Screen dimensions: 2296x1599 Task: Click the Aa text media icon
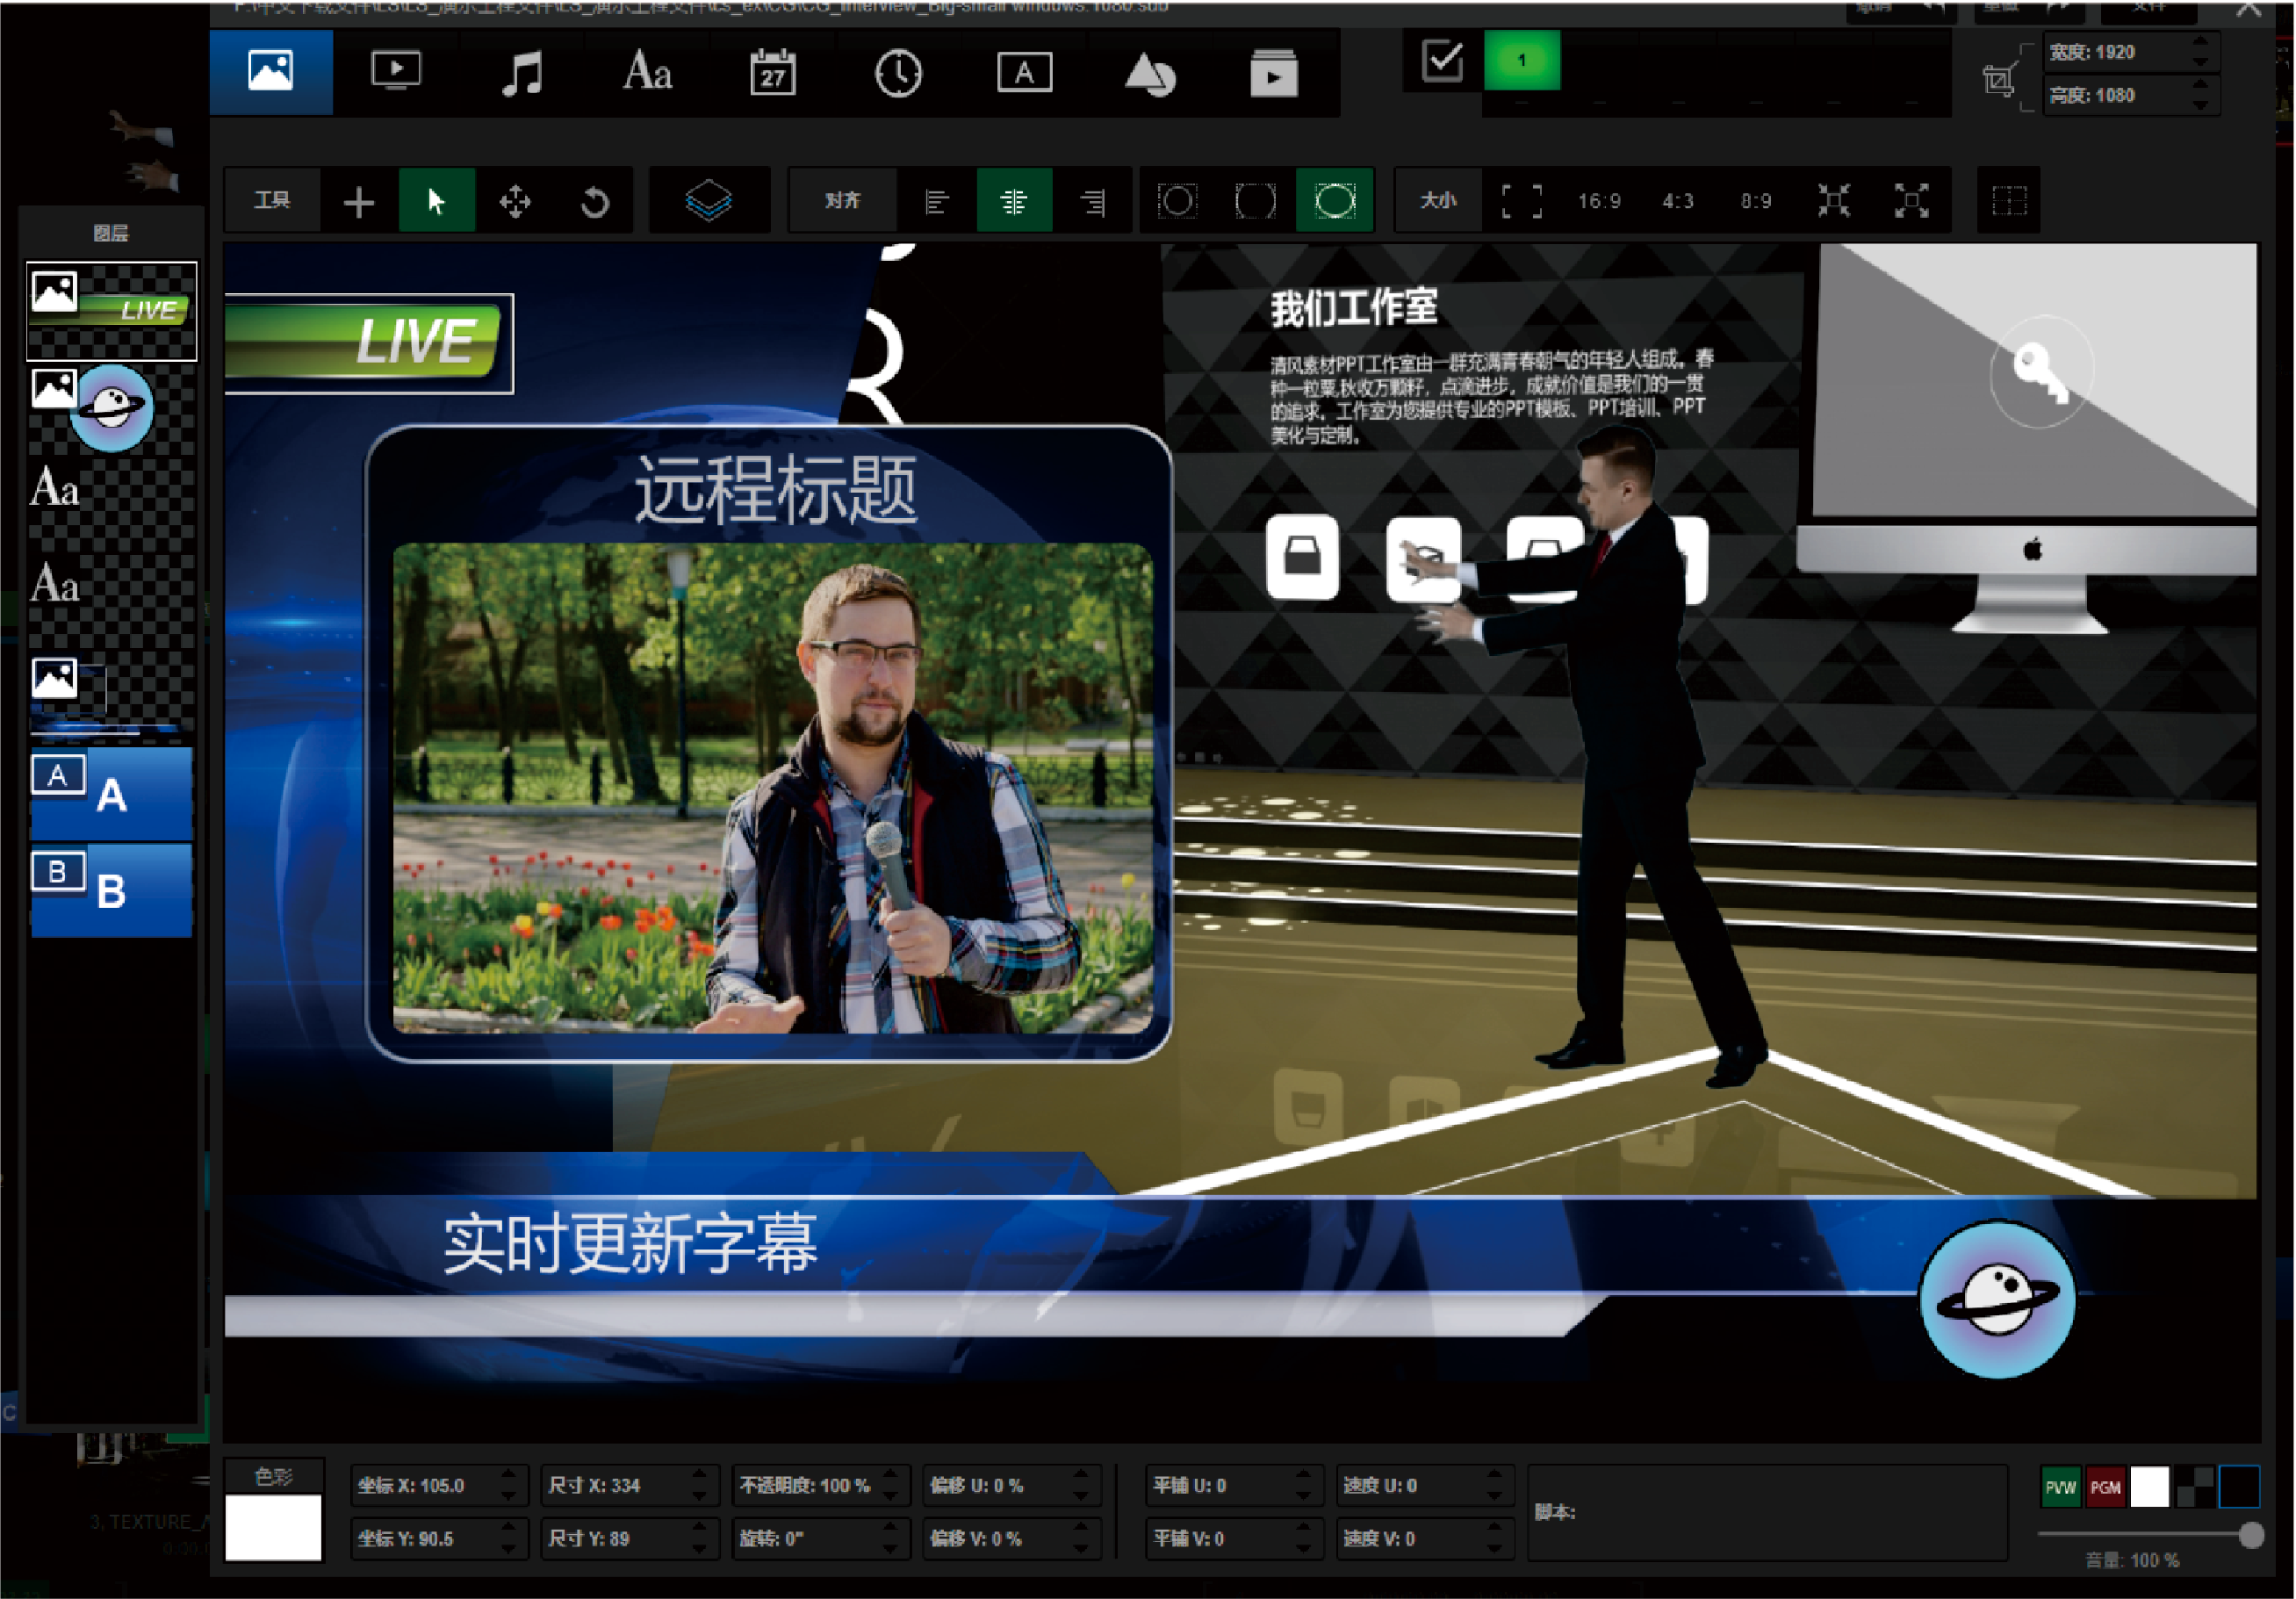pyautogui.click(x=647, y=72)
